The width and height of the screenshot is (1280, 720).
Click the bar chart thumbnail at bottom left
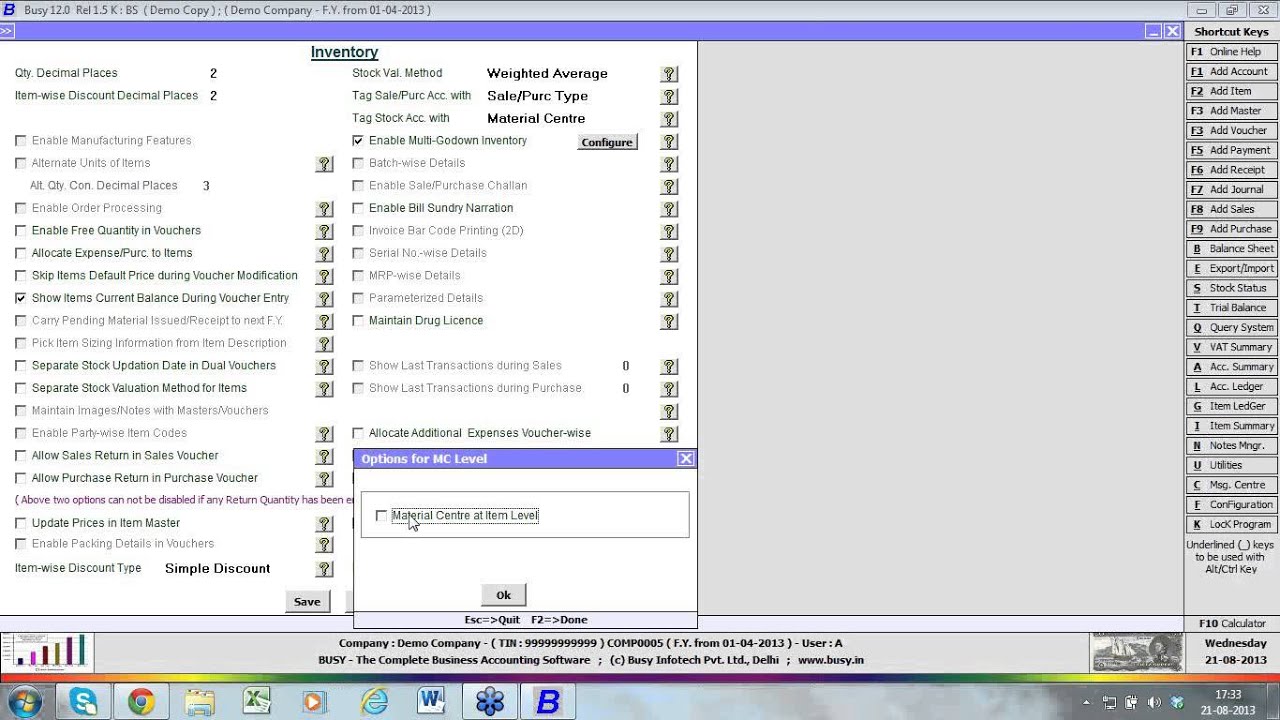coord(47,653)
